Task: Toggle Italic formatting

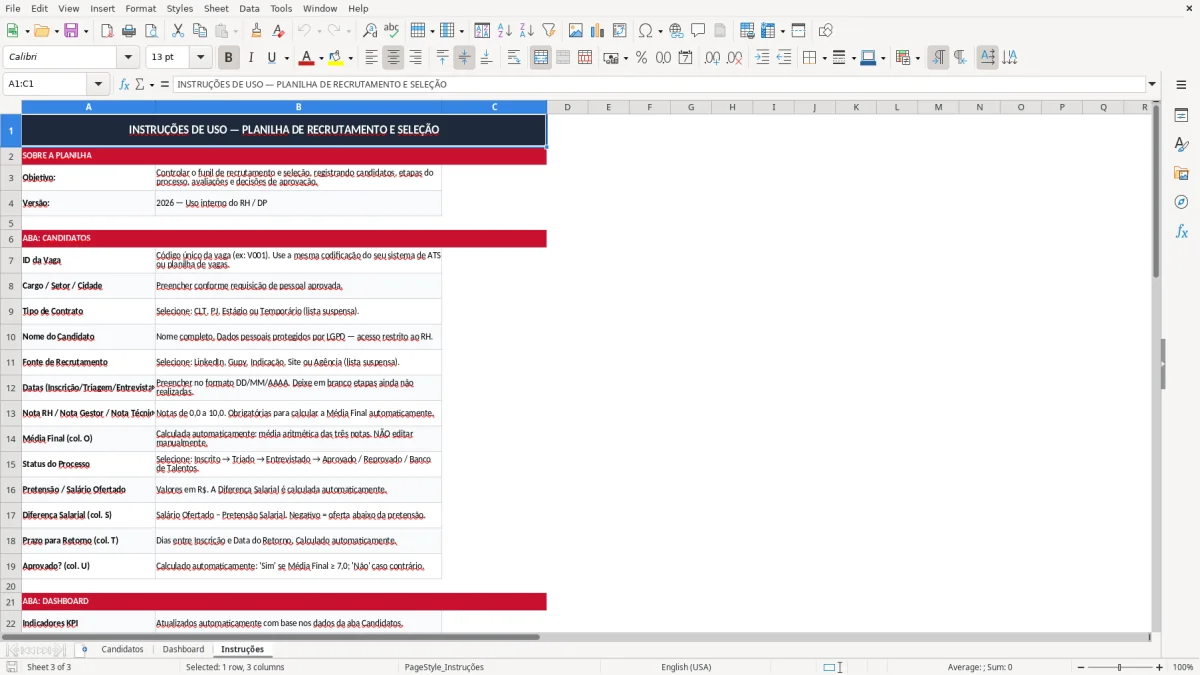Action: pos(251,58)
